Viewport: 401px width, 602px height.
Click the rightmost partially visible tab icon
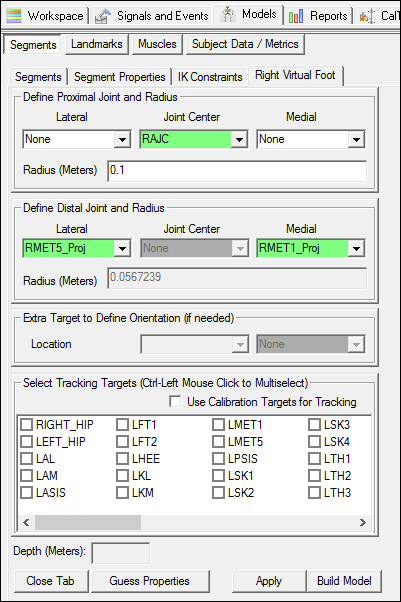coord(367,16)
